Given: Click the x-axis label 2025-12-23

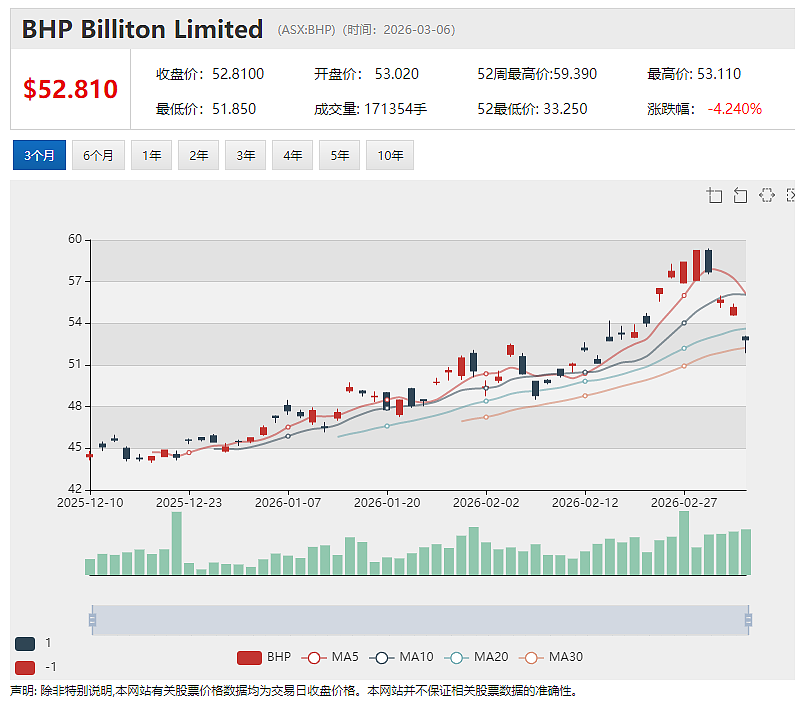Looking at the screenshot, I should tap(189, 503).
